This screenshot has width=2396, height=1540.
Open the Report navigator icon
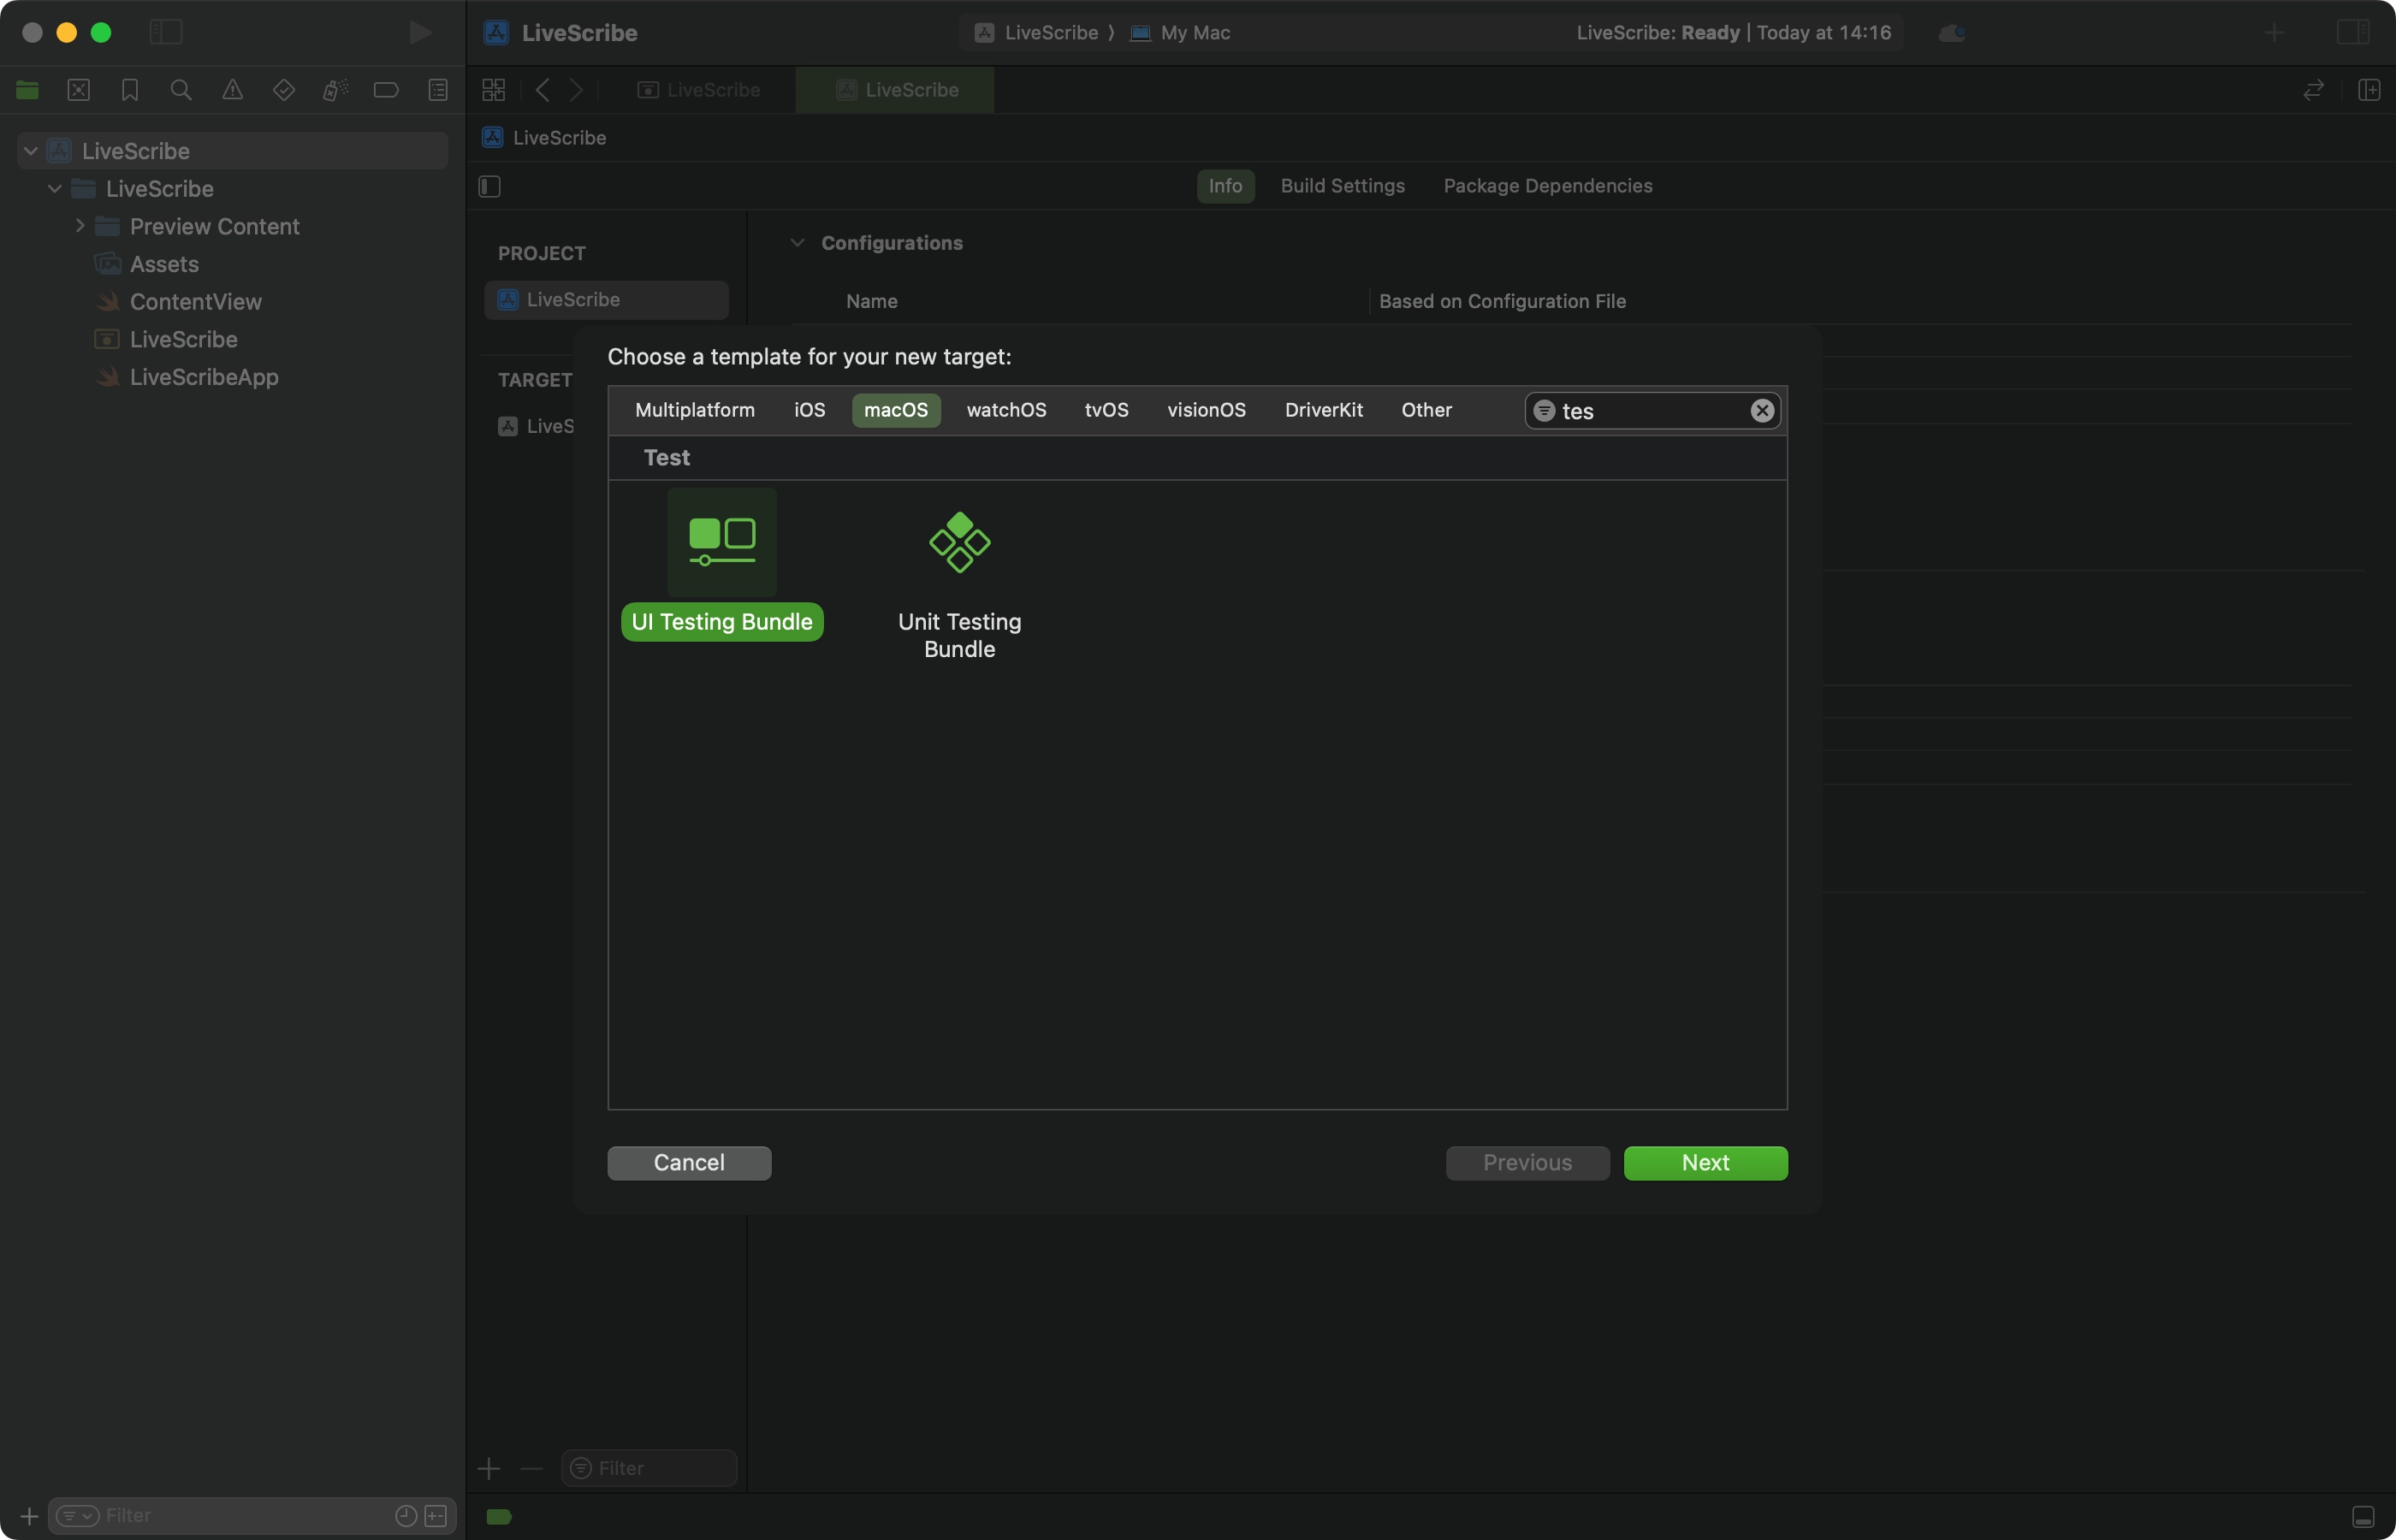click(438, 90)
